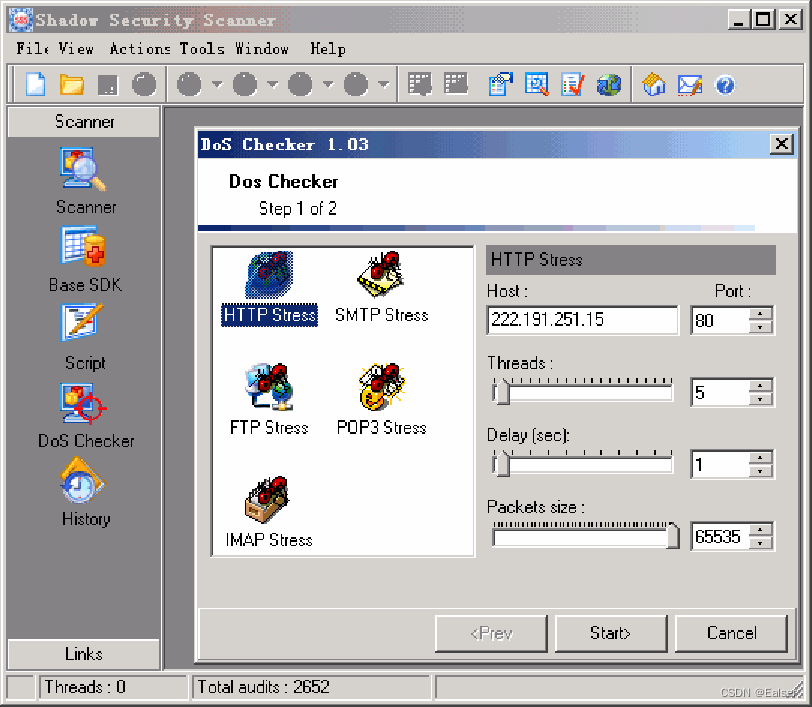Increase Threads with the up spinner arrow
The height and width of the screenshot is (707, 812).
[x=760, y=386]
